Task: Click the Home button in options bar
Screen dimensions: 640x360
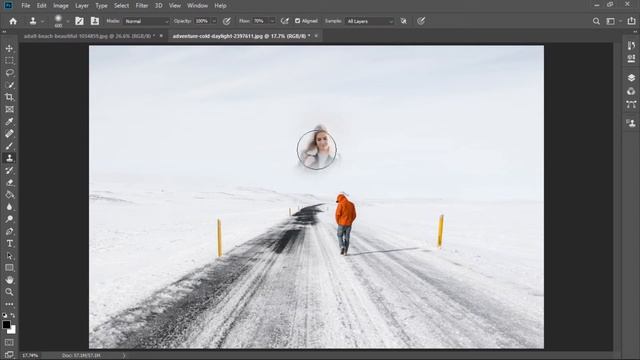Action: pyautogui.click(x=13, y=21)
